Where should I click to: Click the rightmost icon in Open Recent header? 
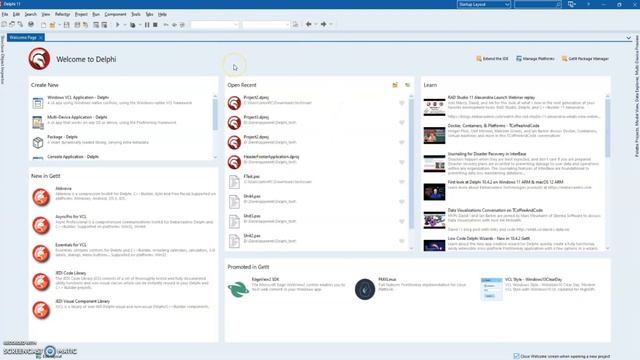[407, 85]
